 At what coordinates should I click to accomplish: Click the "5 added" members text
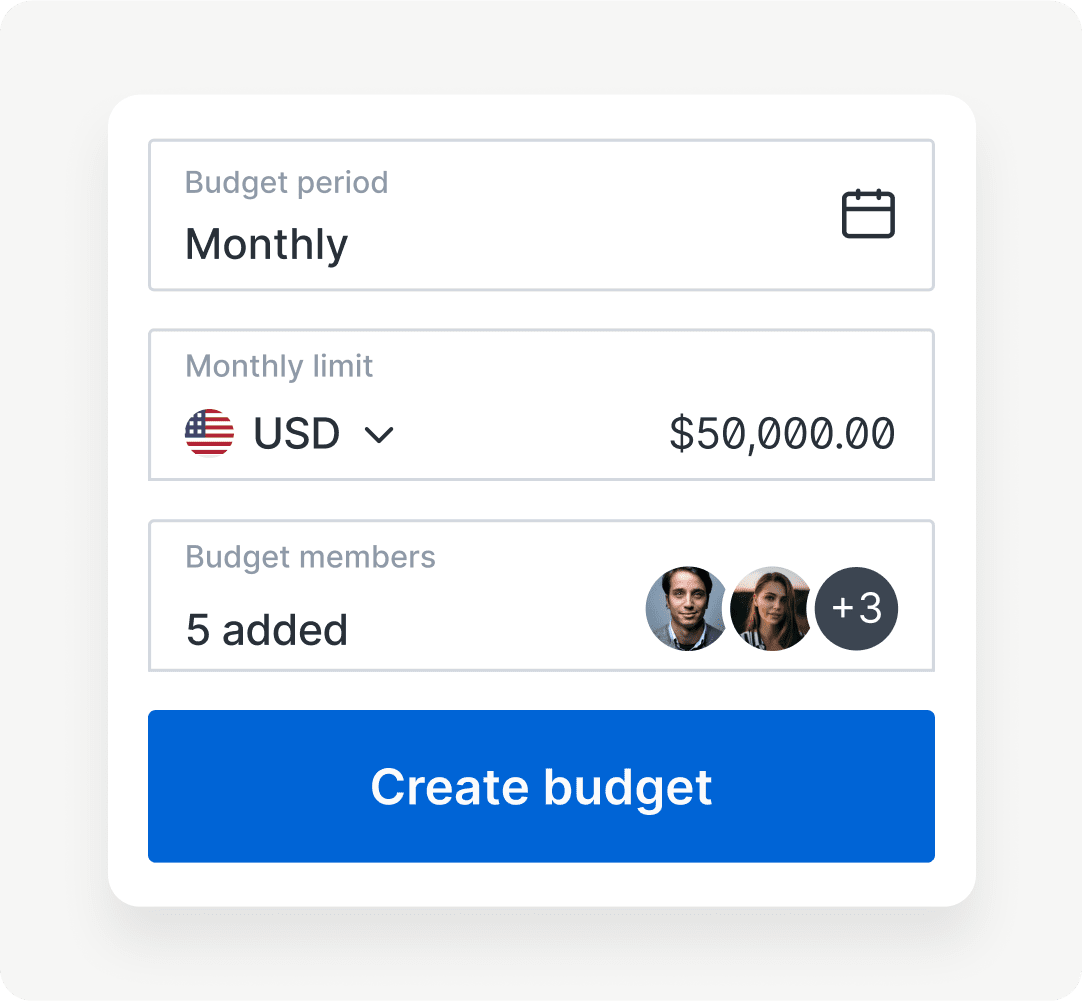(x=267, y=630)
